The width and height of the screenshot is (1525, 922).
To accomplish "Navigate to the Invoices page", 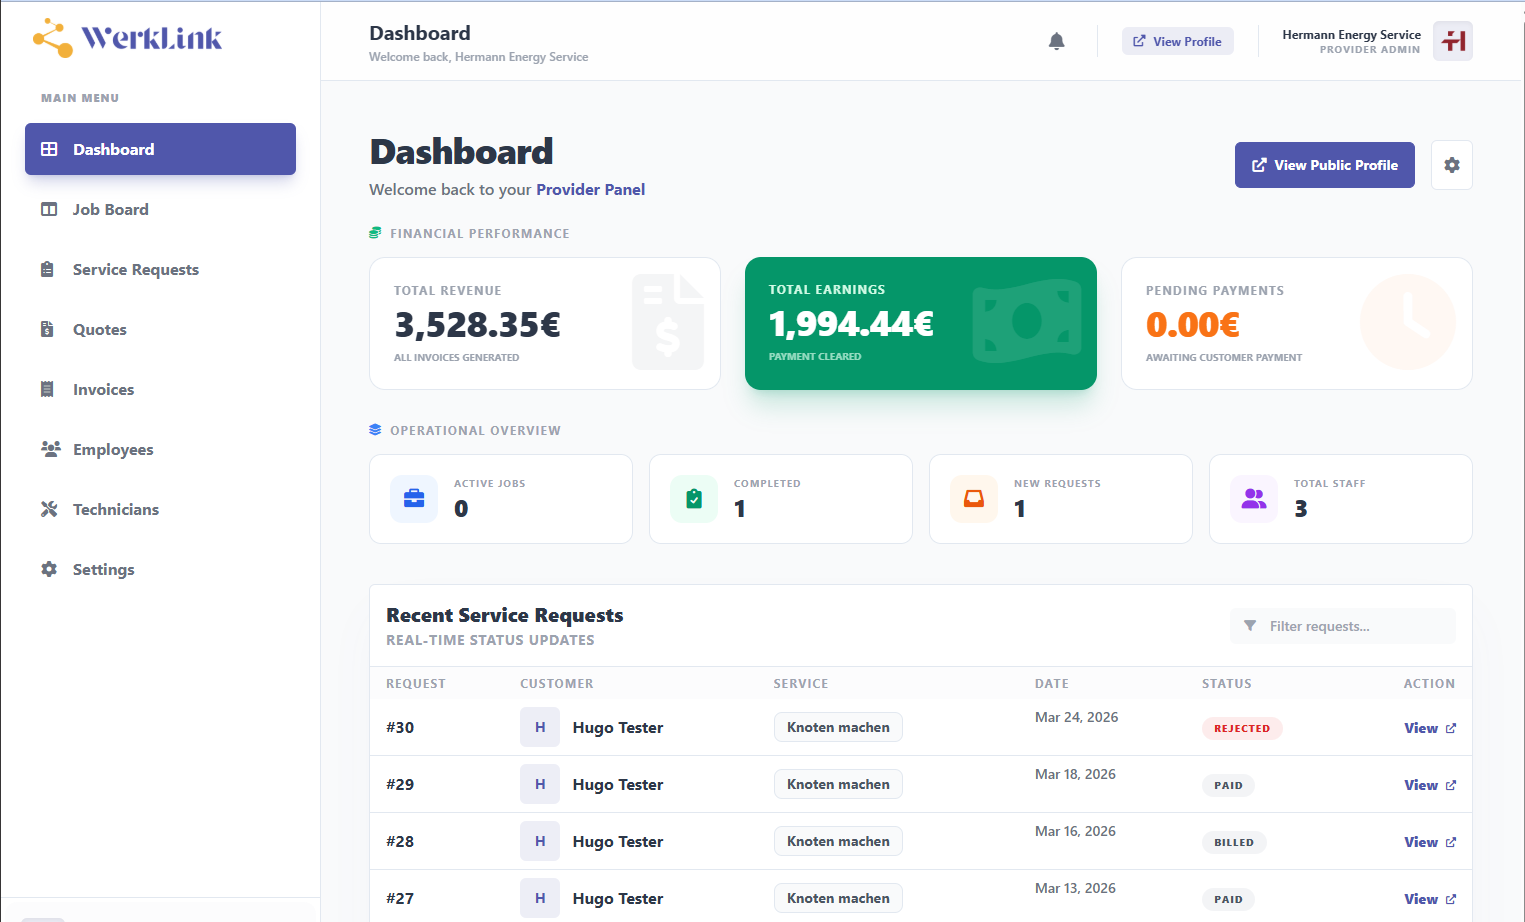I will point(103,389).
